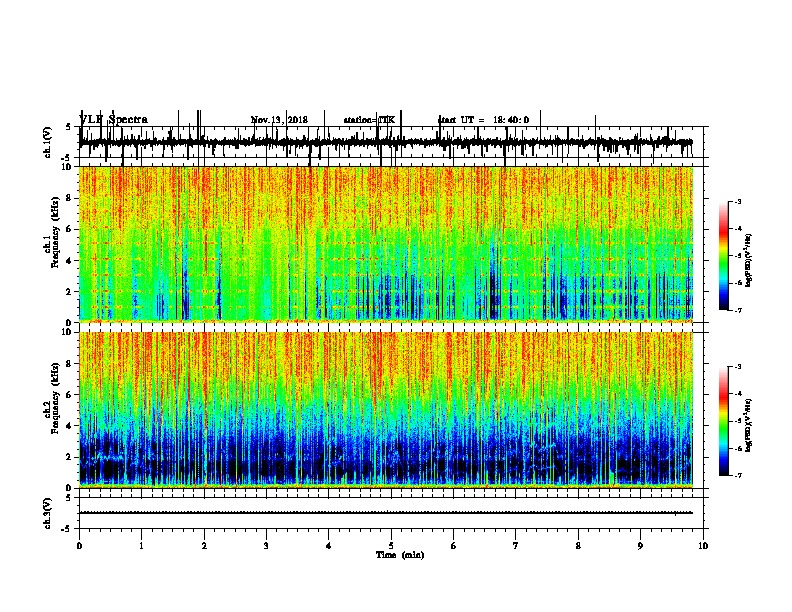Viewport: 792px width, 612px height.
Task: Click the "-7" label on ch.2 colorbar
Action: (x=737, y=475)
